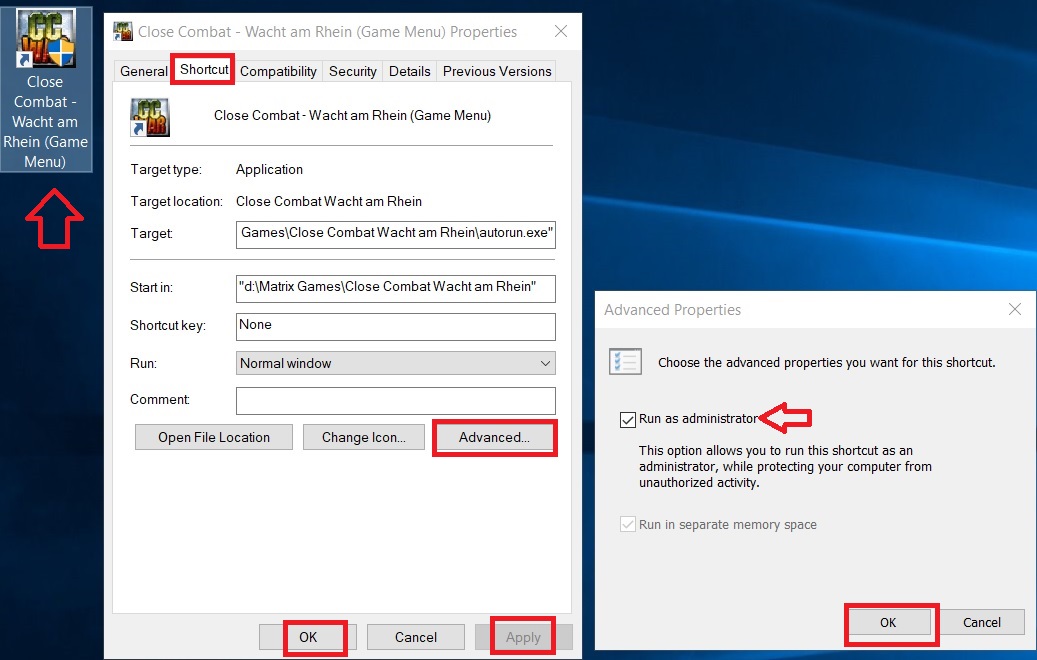This screenshot has width=1037, height=660.
Task: Click the large Close Combat icon beside the shortcut name
Action: pos(150,117)
